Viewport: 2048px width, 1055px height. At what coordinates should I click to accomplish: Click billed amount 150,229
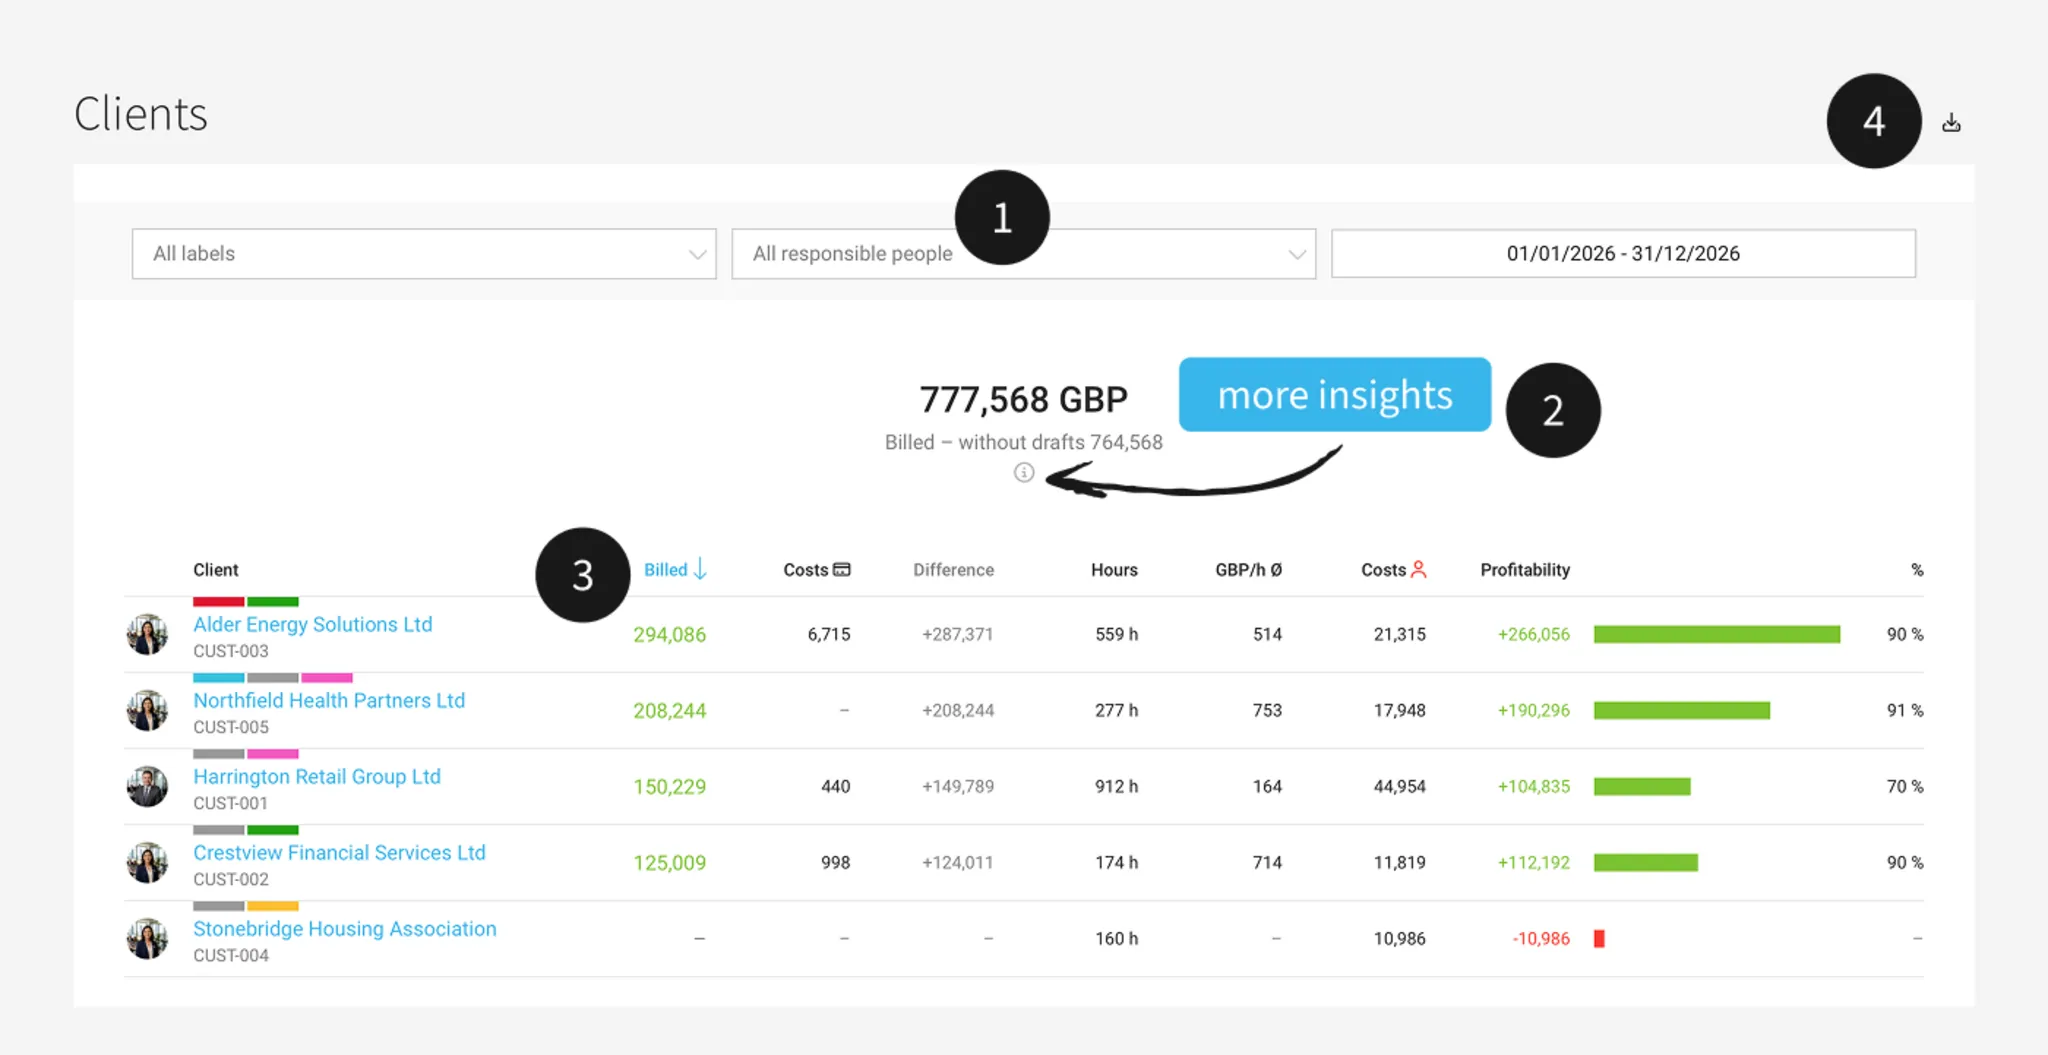669,786
